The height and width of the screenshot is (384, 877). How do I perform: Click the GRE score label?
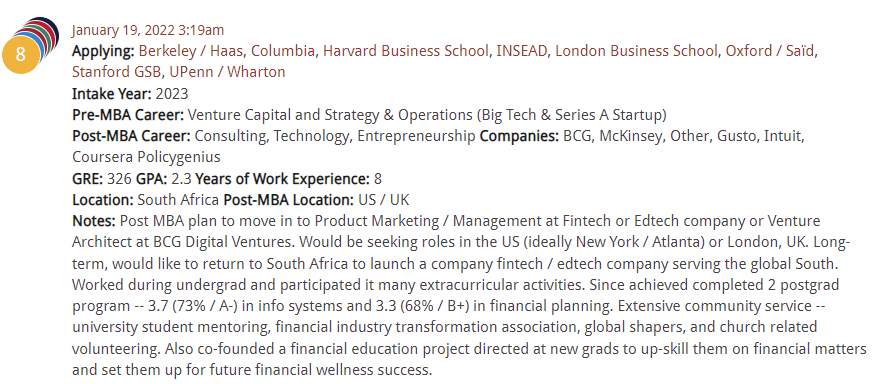tap(88, 179)
